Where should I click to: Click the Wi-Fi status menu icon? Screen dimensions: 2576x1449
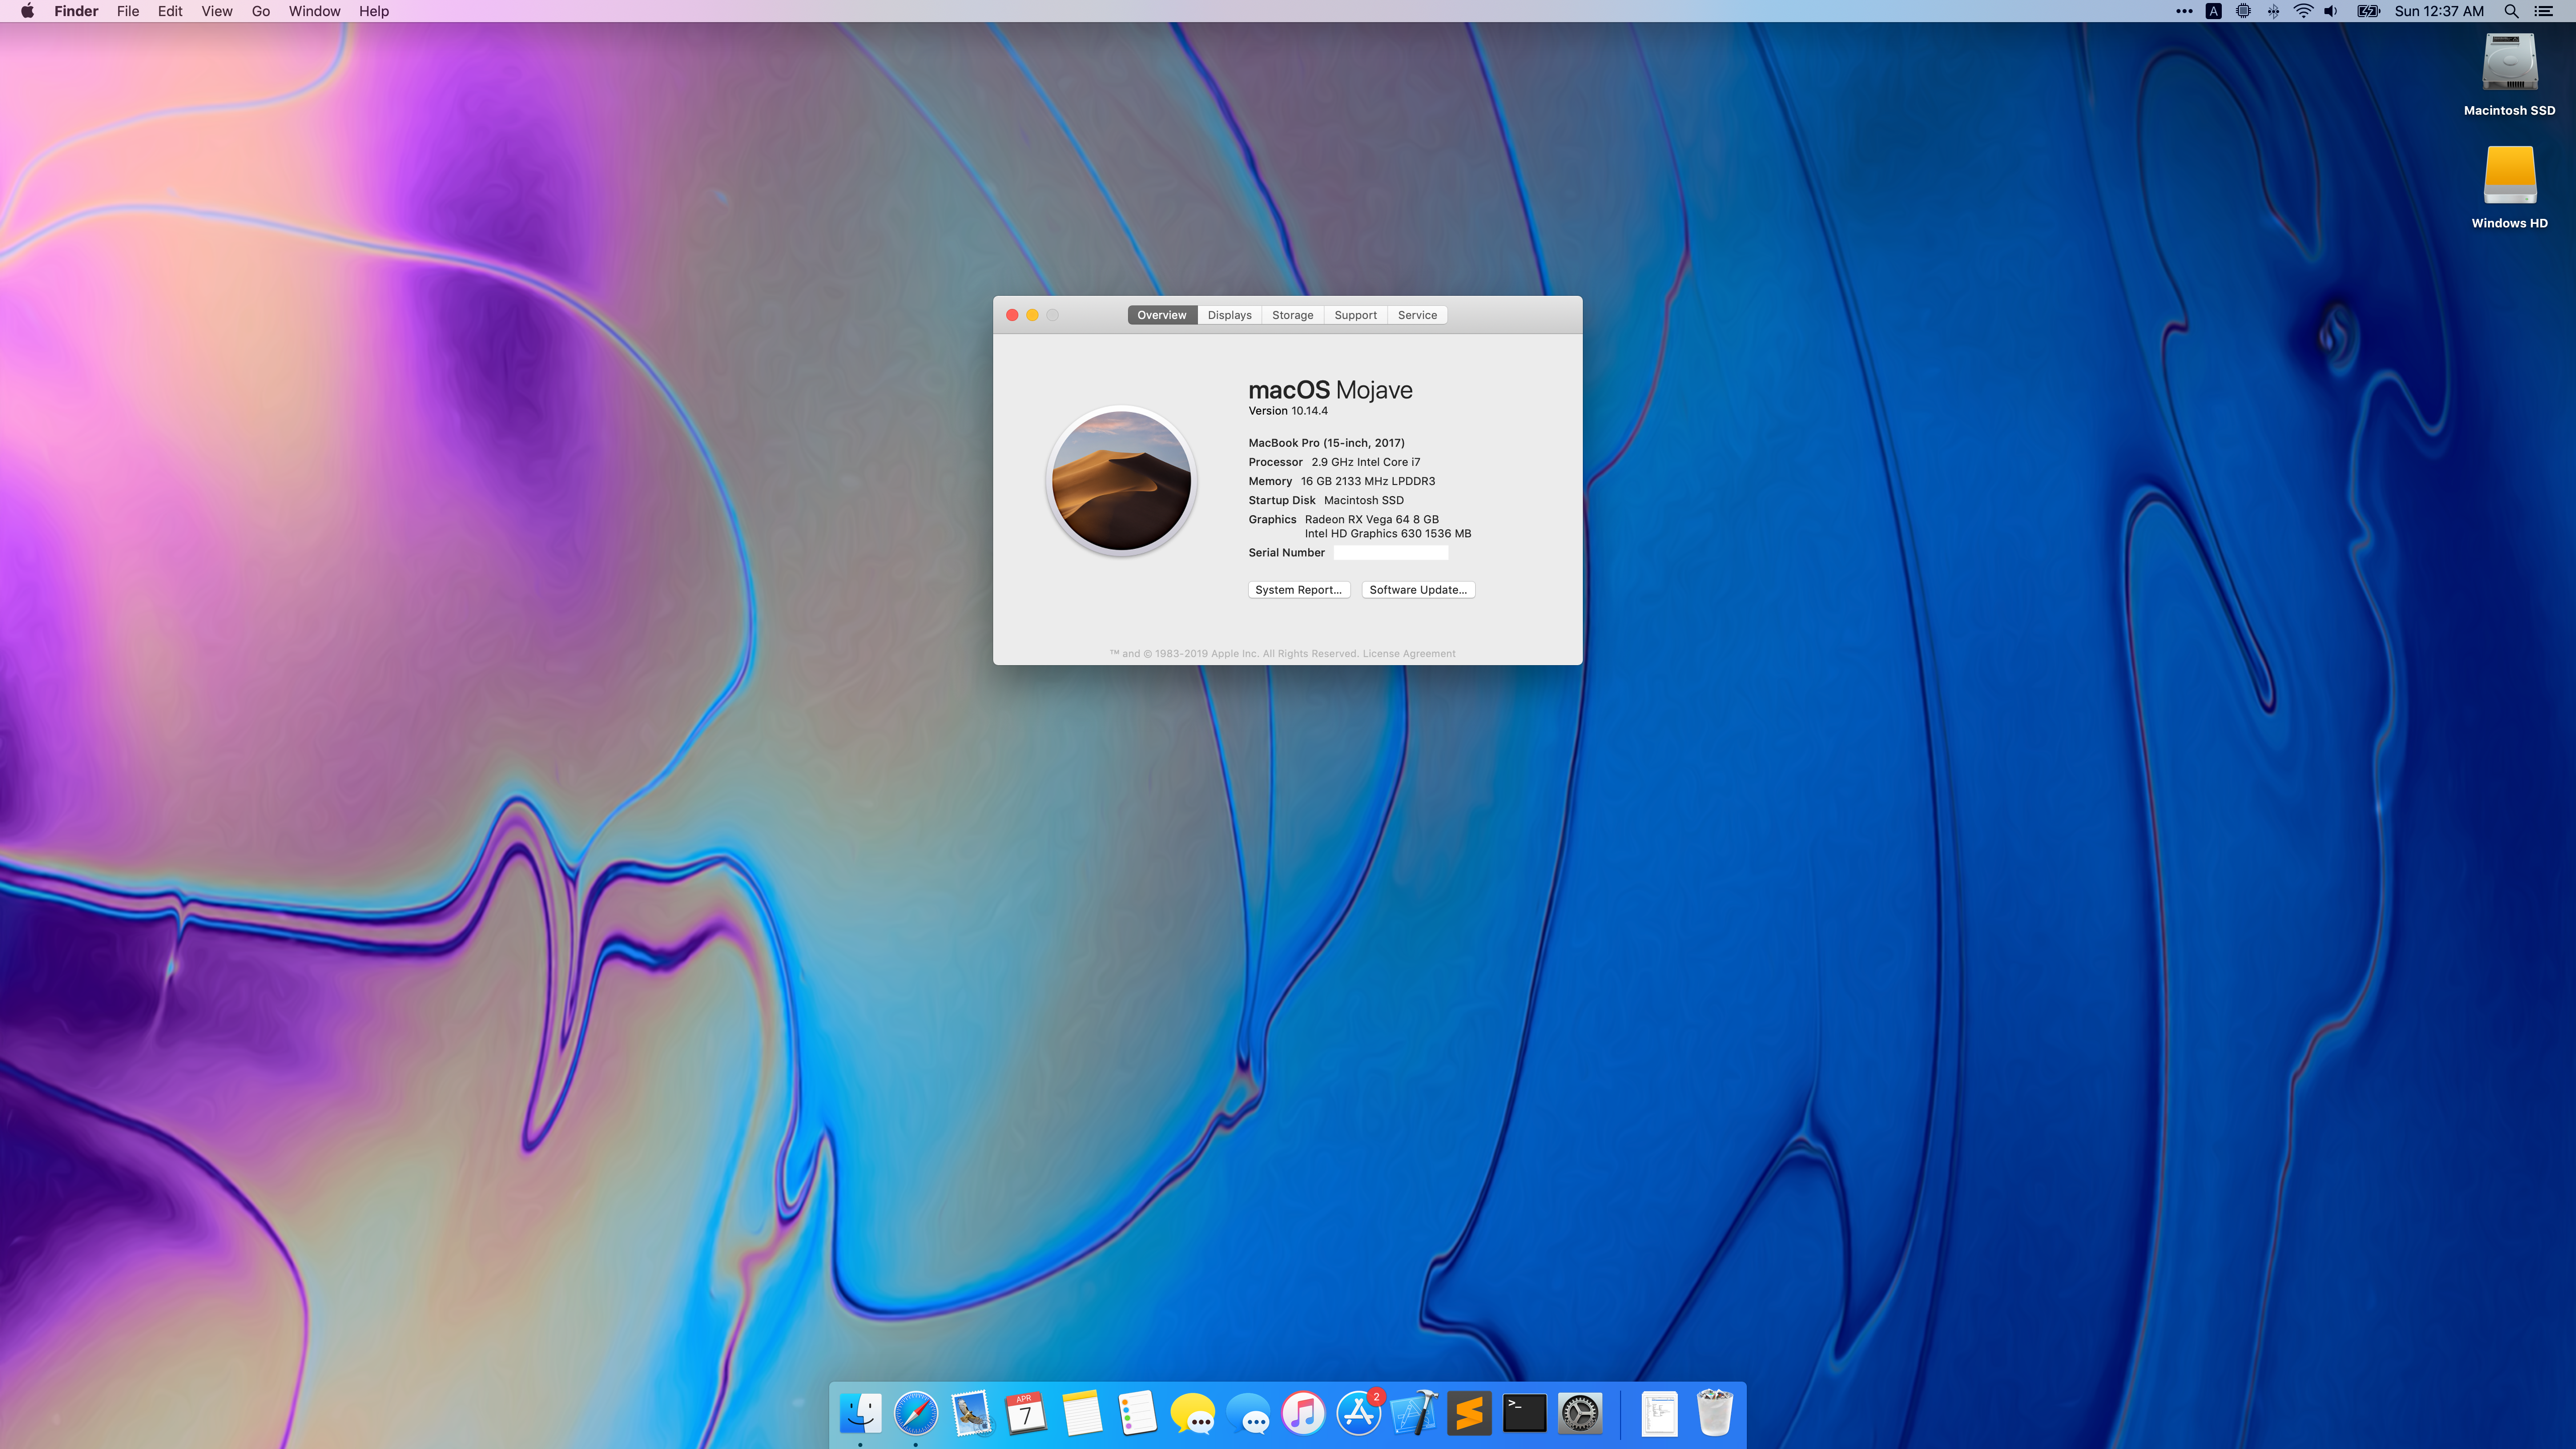pos(2303,11)
